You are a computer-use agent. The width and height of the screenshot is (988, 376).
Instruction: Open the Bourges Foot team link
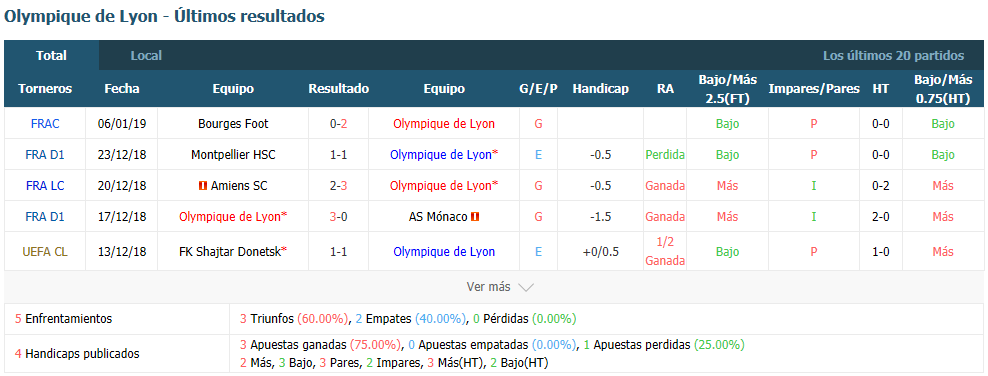tap(233, 124)
